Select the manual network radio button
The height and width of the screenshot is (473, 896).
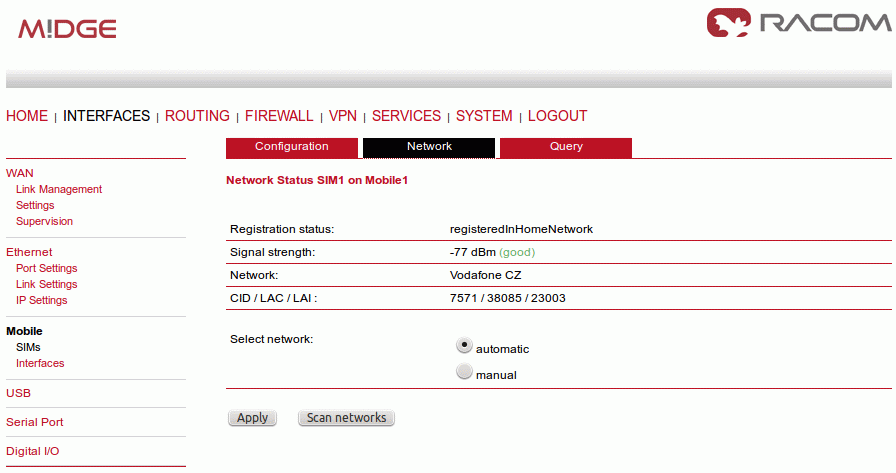pos(464,372)
